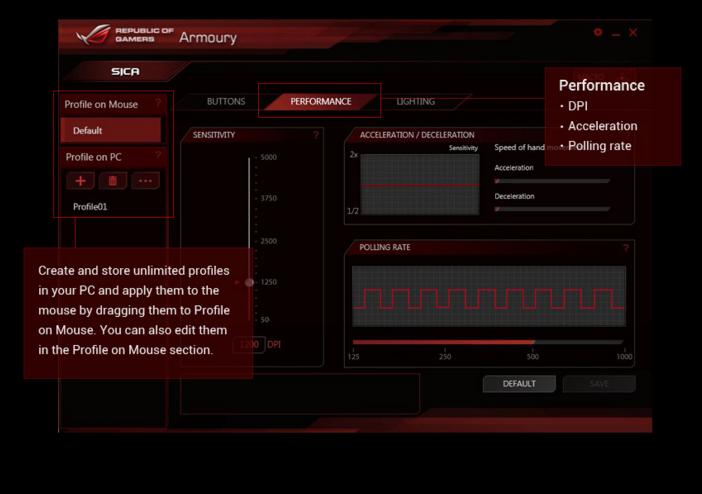Open the Polling Rate help question mark
The width and height of the screenshot is (702, 494).
[625, 248]
